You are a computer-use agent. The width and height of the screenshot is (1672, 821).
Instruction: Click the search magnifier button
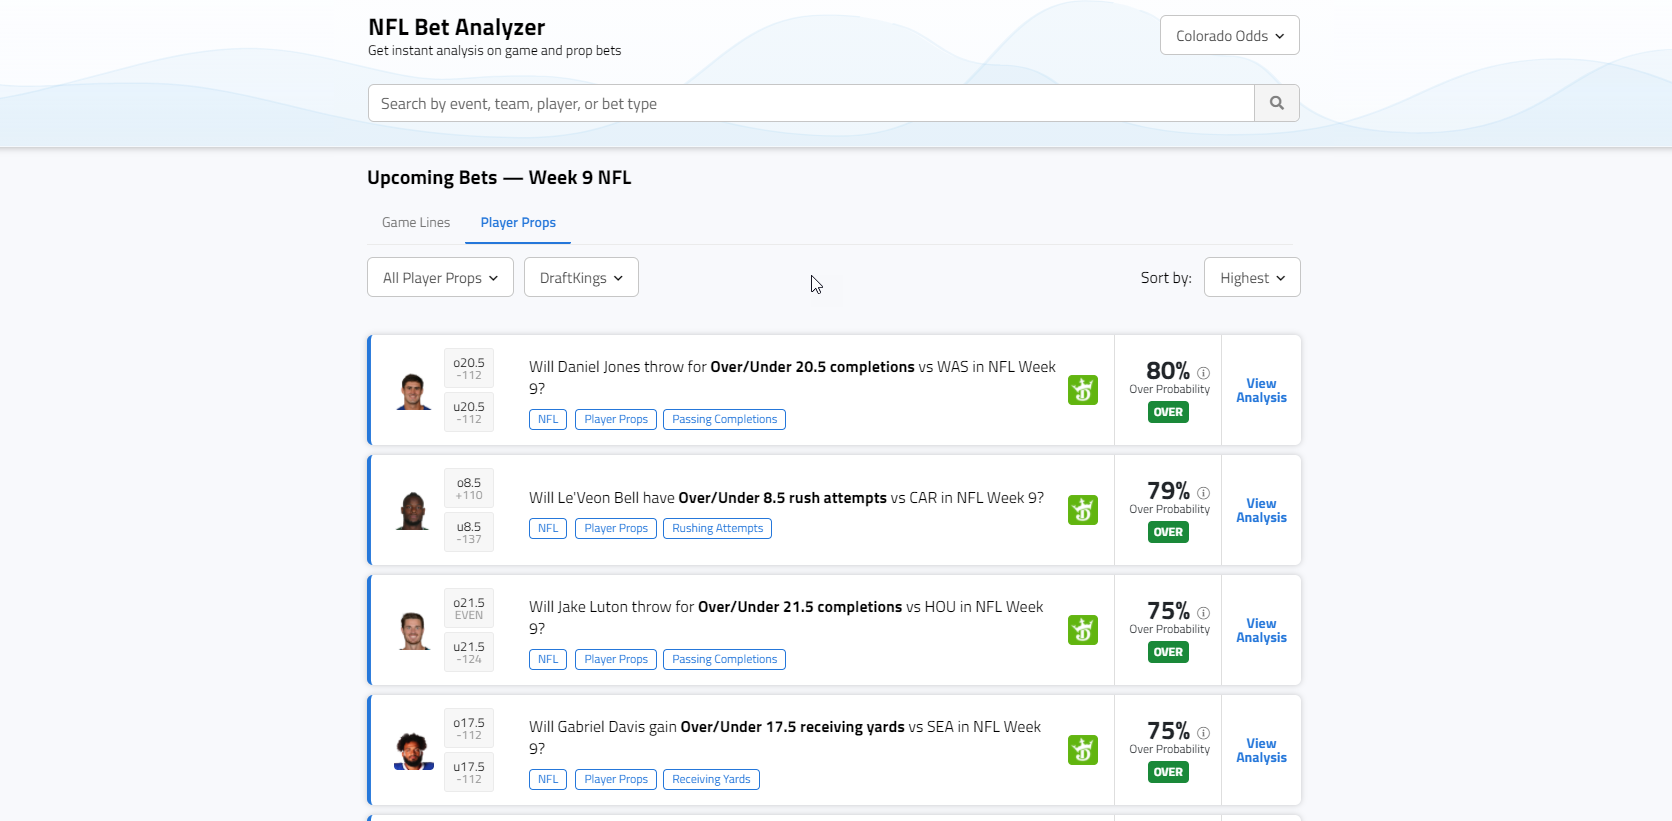pos(1277,103)
